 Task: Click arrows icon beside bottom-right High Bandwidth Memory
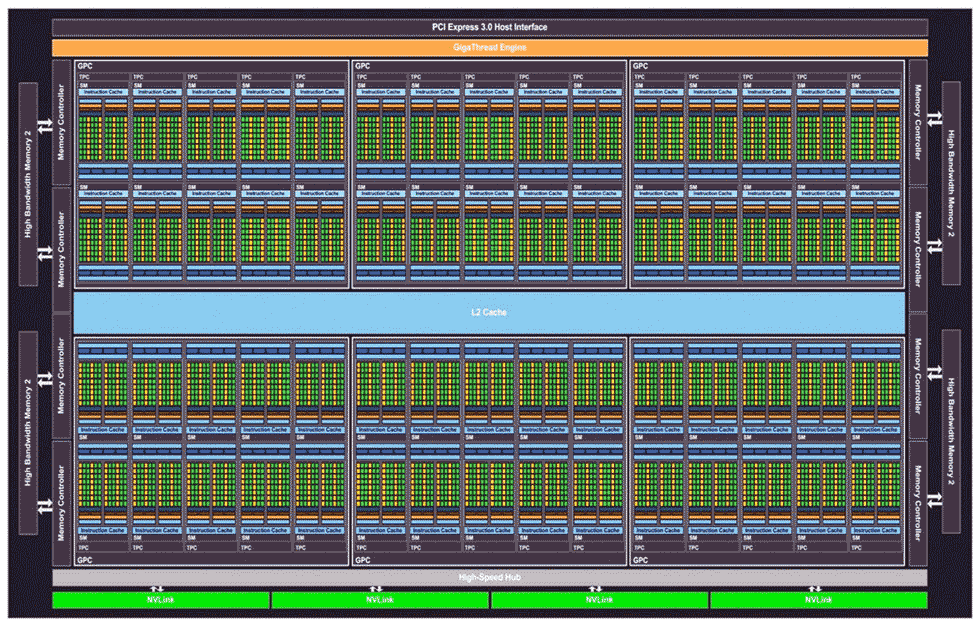[934, 499]
